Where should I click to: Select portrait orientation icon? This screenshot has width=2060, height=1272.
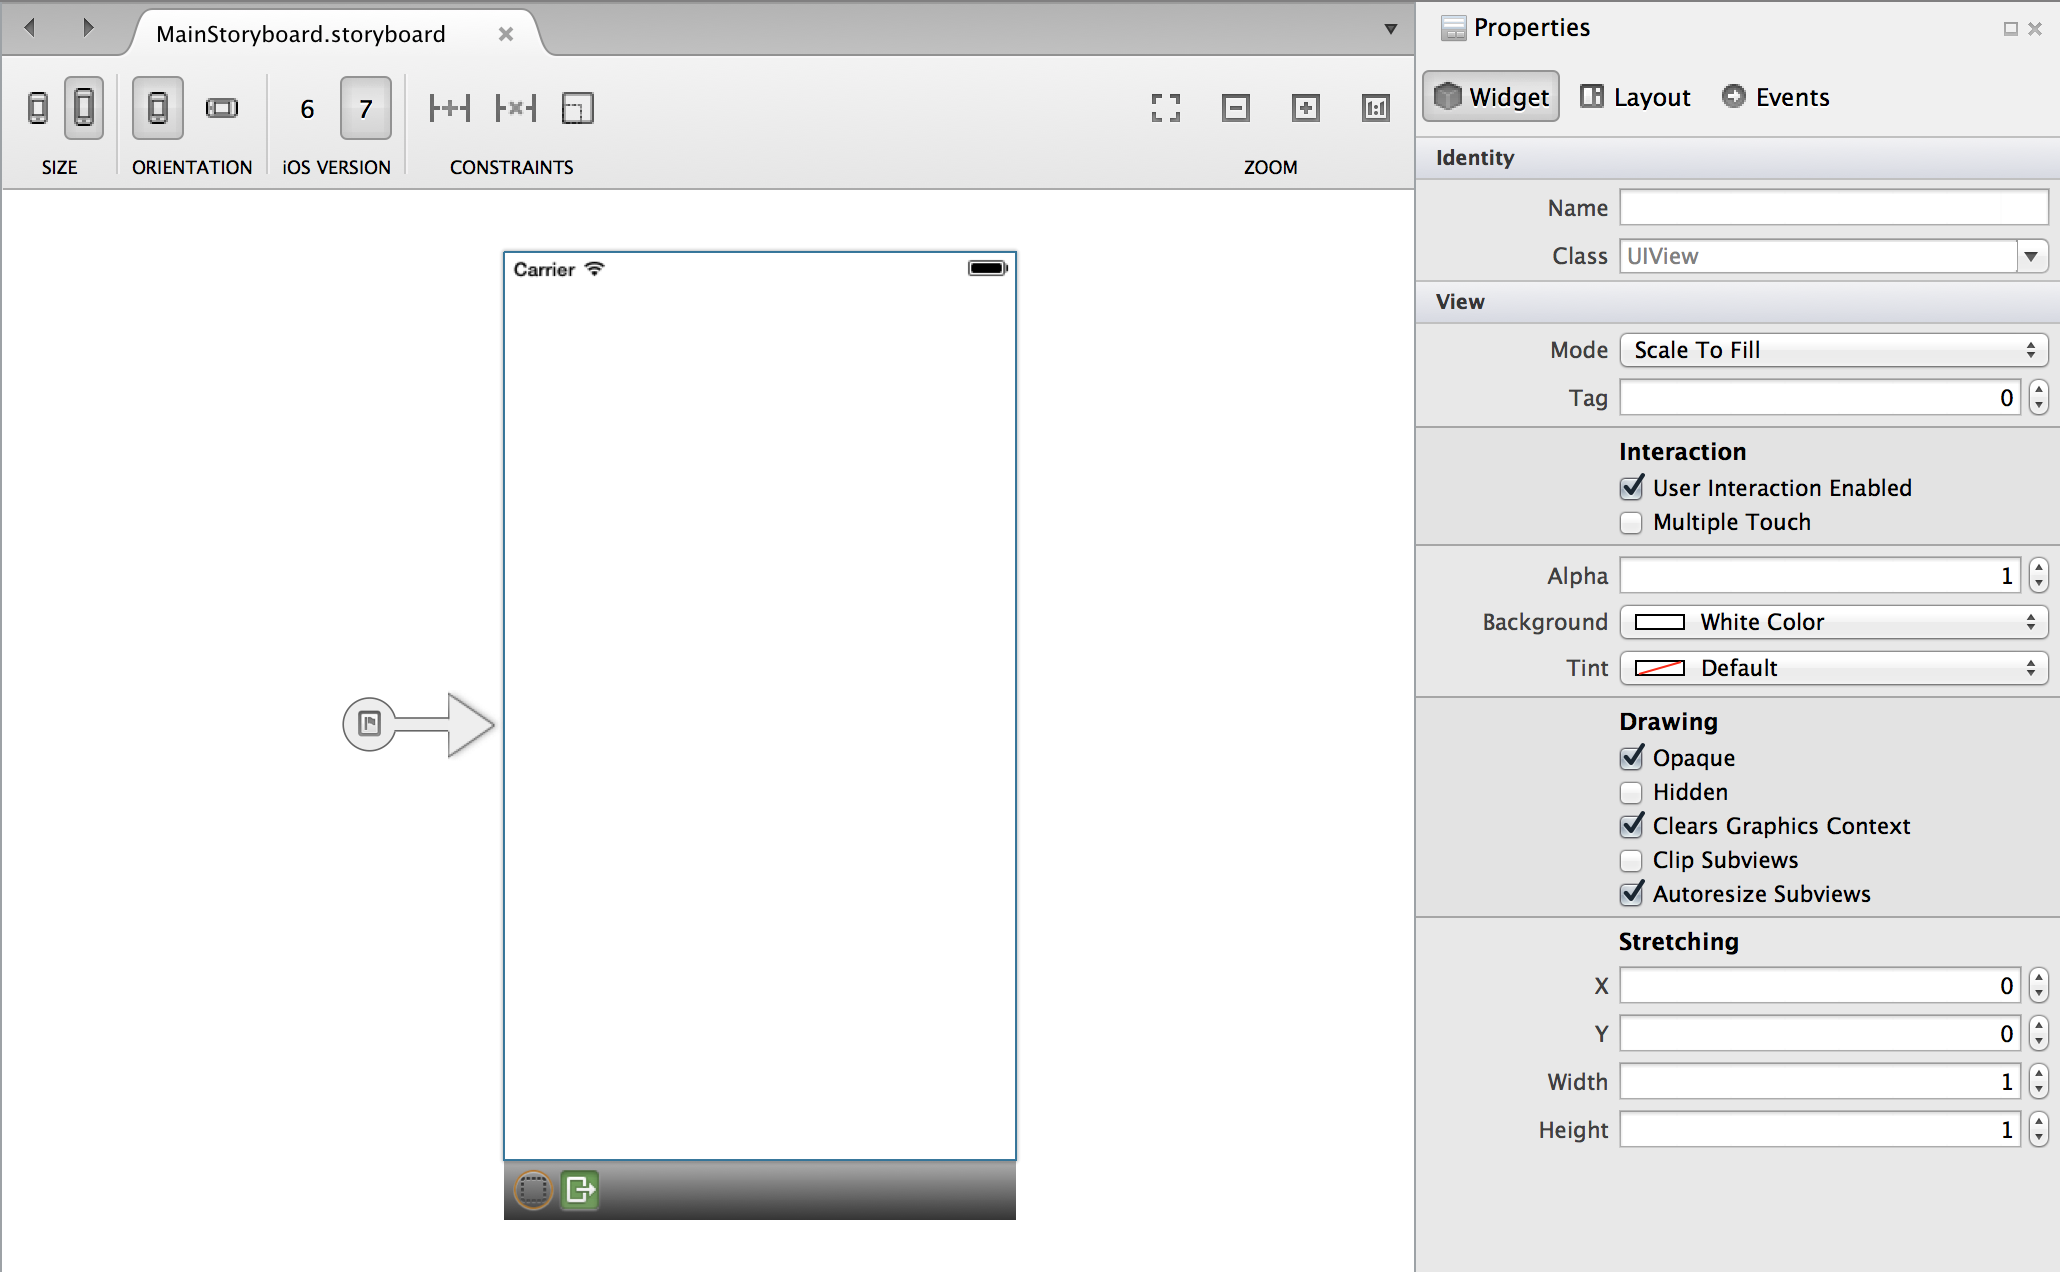point(158,108)
